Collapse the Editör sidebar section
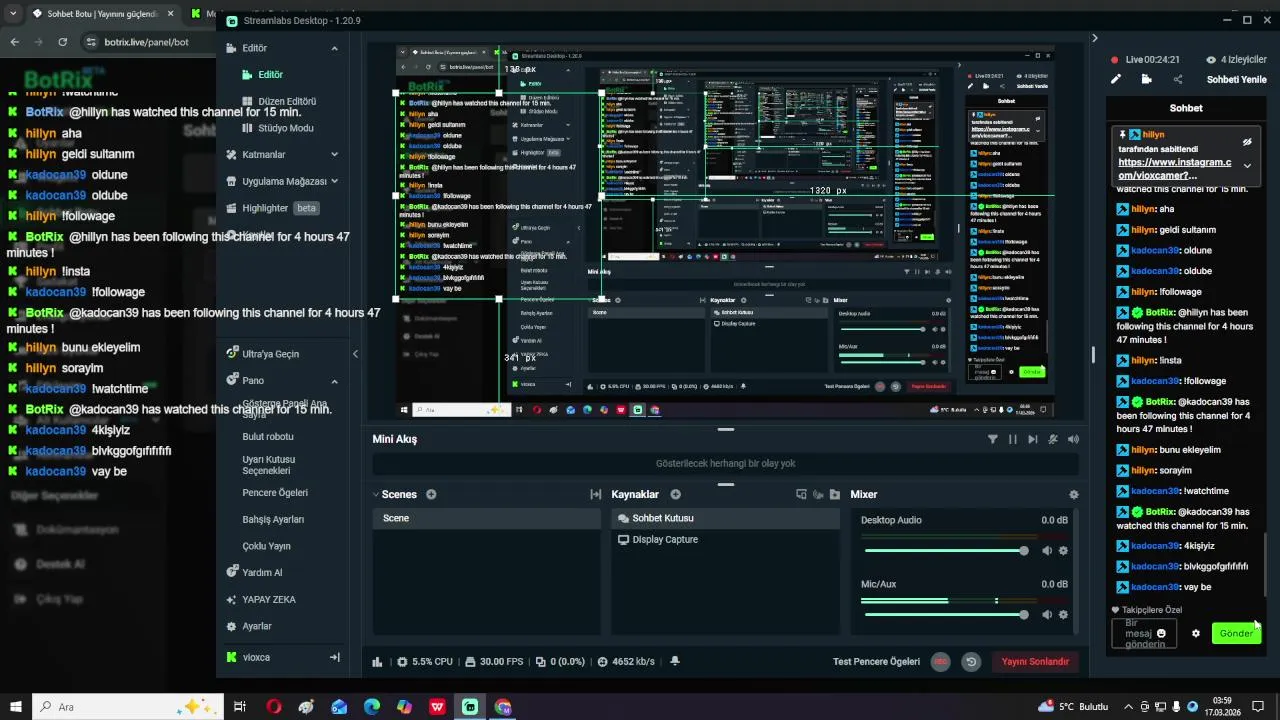Viewport: 1280px width, 720px height. [334, 48]
